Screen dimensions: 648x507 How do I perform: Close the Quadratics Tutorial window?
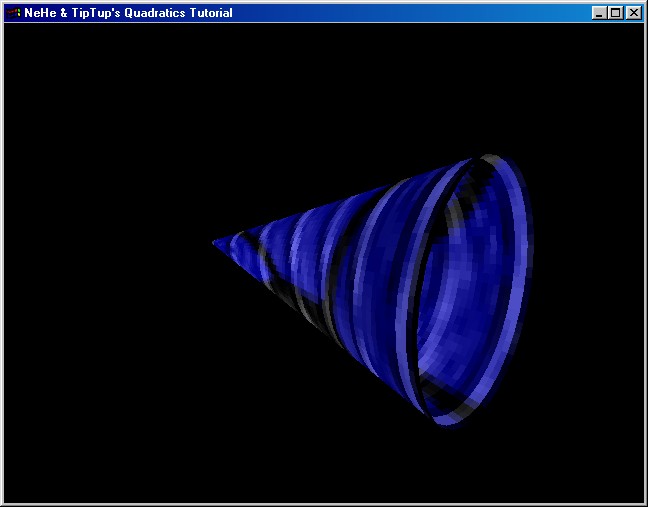[633, 13]
